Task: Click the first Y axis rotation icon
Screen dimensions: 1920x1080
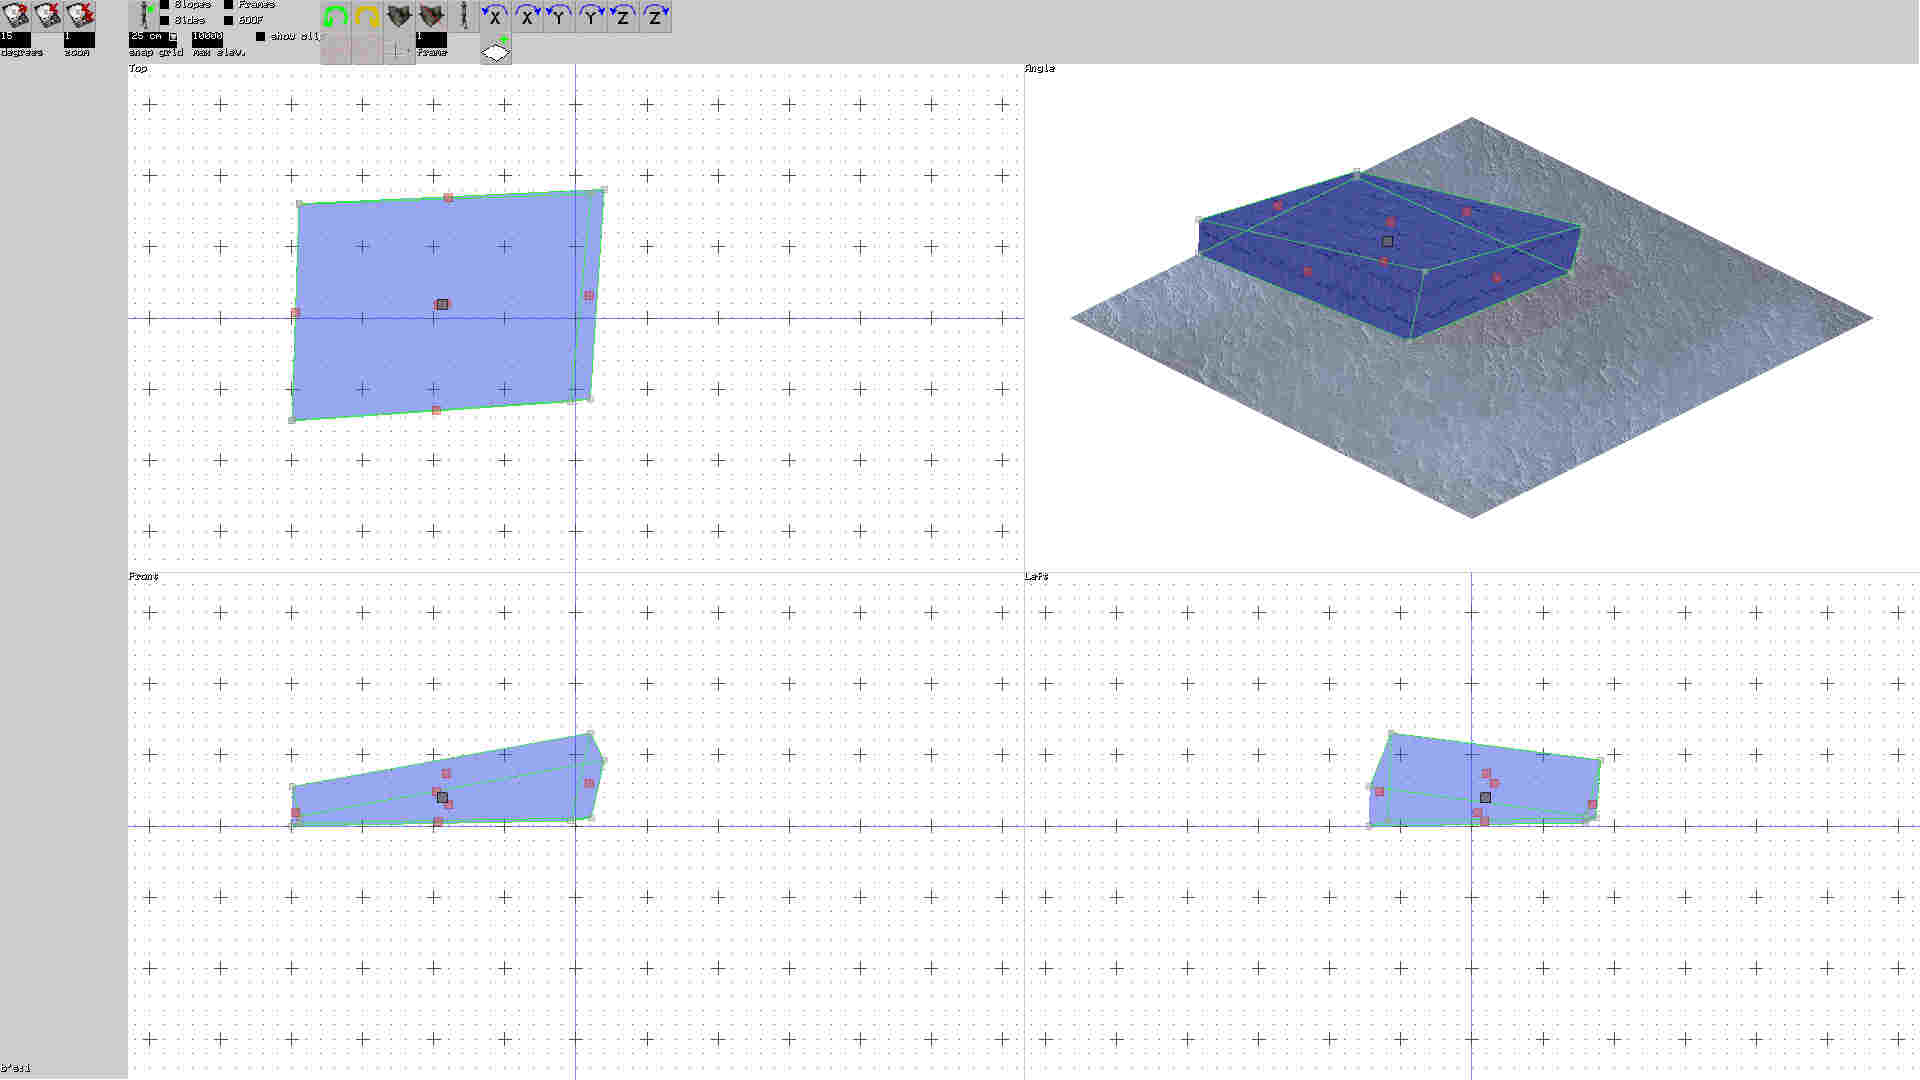Action: click(x=557, y=16)
